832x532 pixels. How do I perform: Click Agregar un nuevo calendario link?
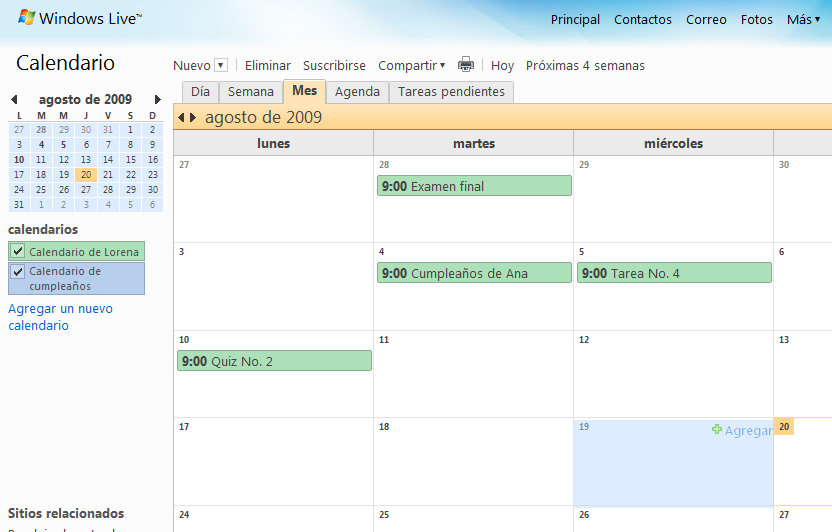(60, 317)
